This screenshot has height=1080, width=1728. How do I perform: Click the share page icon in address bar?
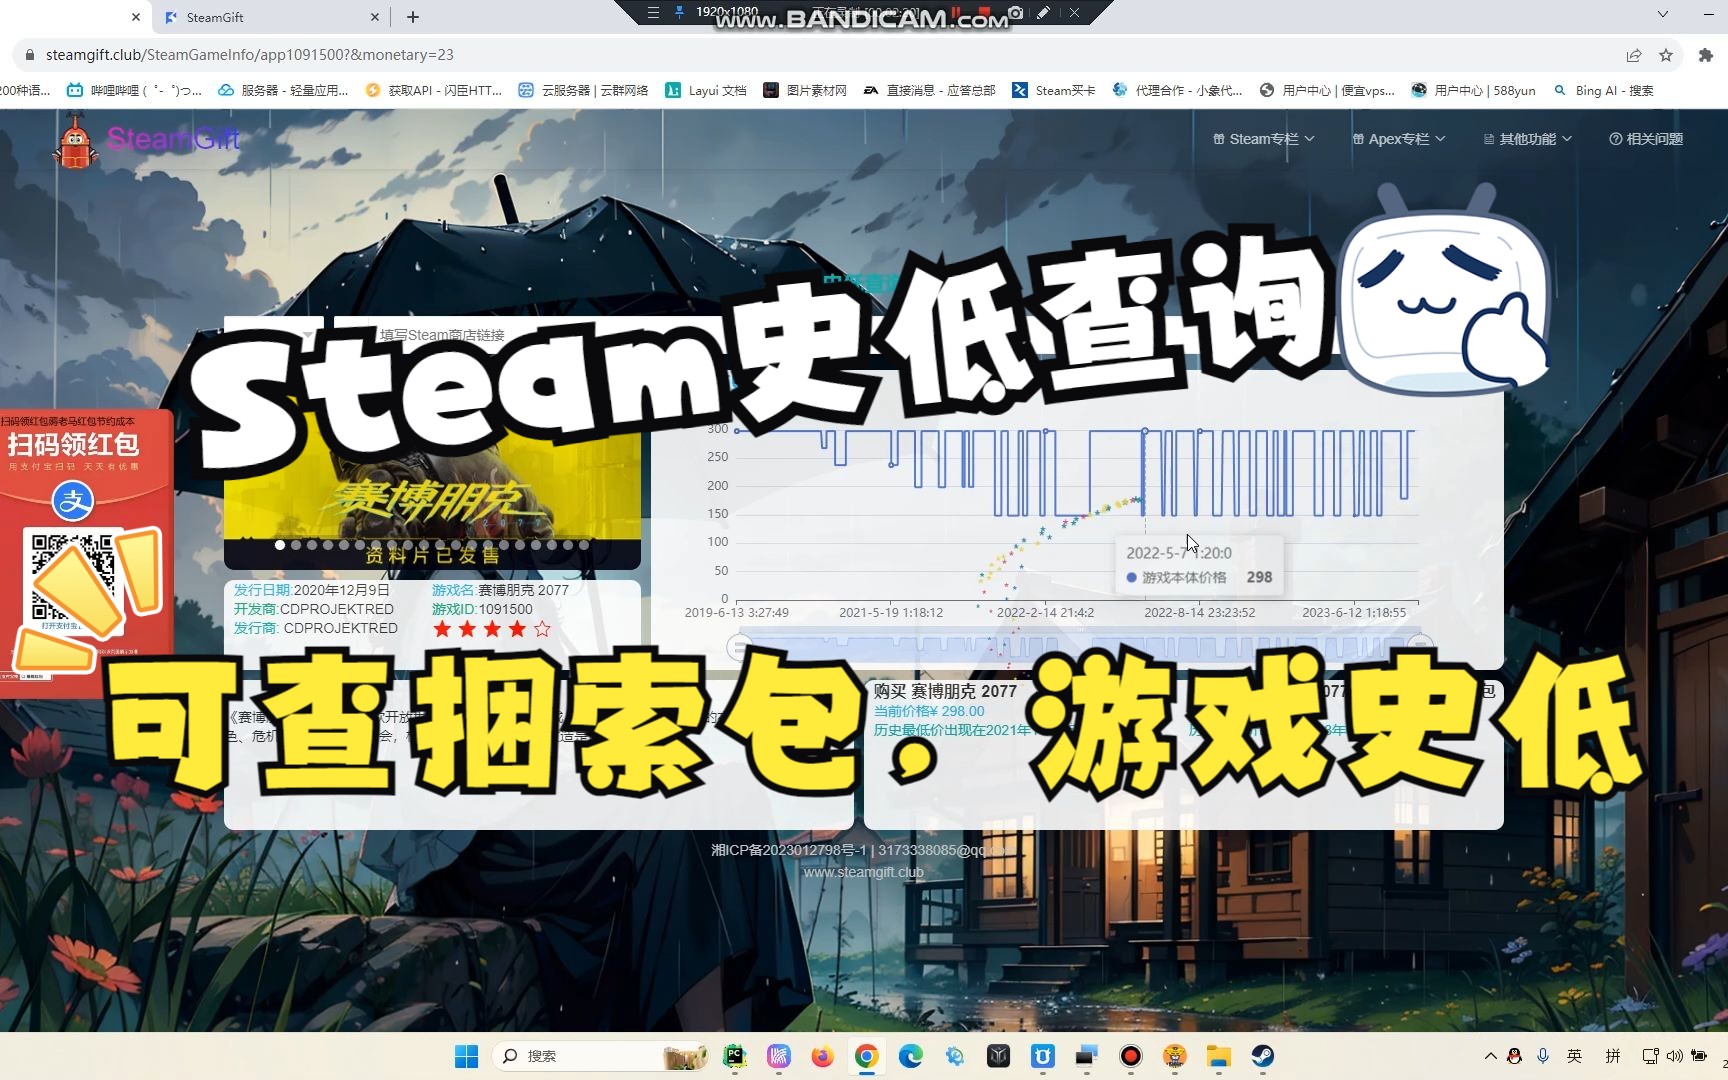(1634, 55)
